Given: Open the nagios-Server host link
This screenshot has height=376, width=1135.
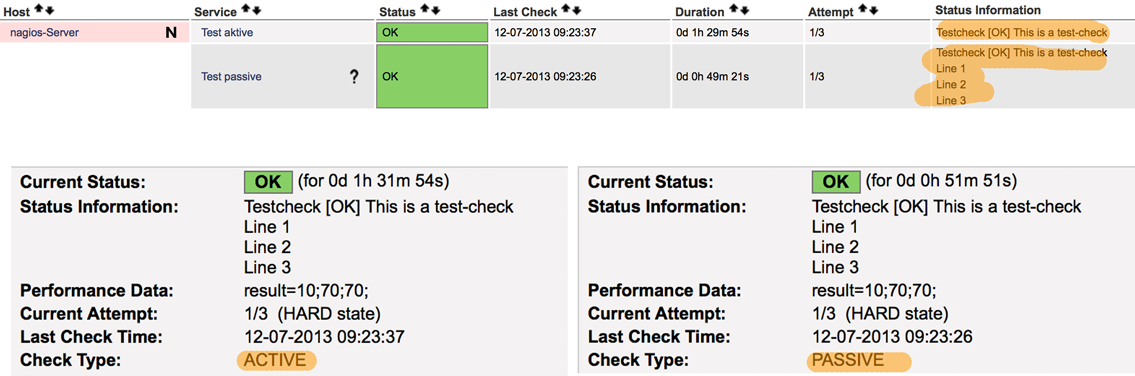Looking at the screenshot, I should coord(45,33).
